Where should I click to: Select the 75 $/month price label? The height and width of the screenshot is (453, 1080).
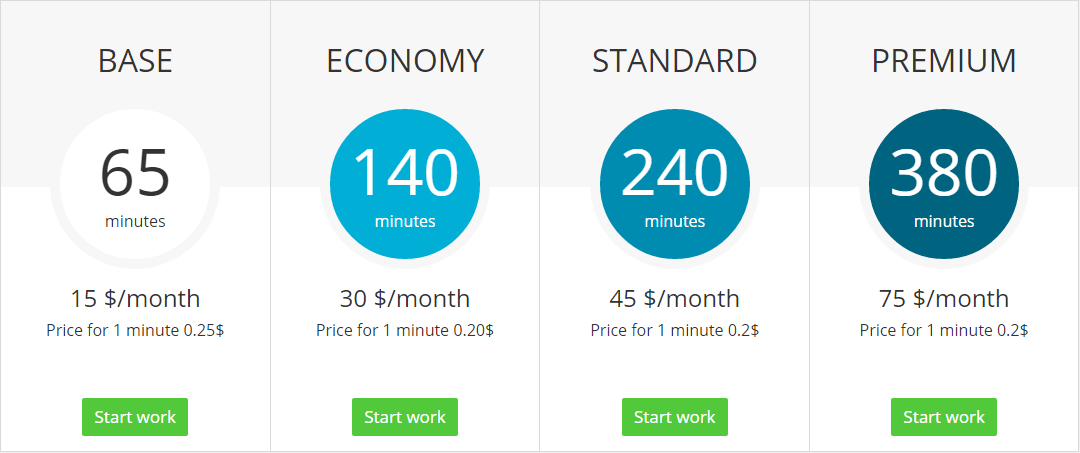(944, 298)
